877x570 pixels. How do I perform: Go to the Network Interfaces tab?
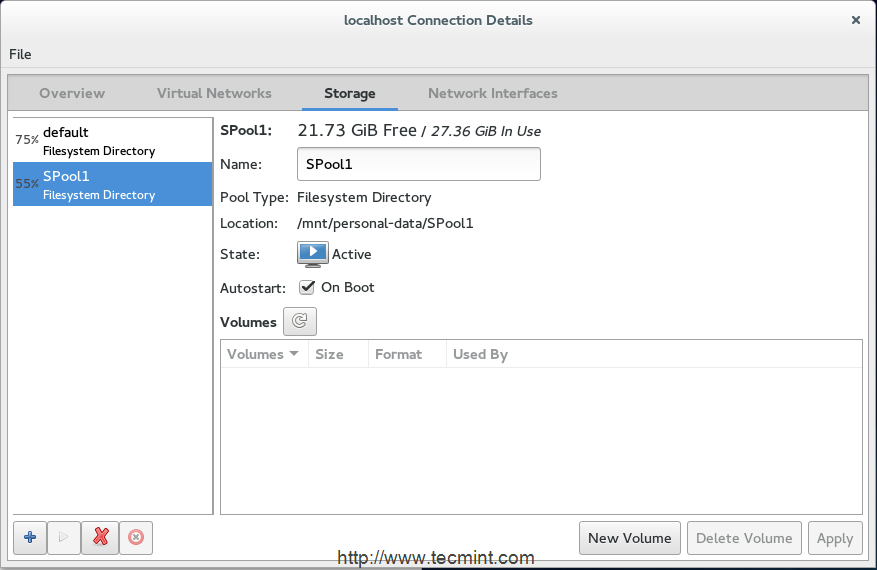(x=492, y=93)
